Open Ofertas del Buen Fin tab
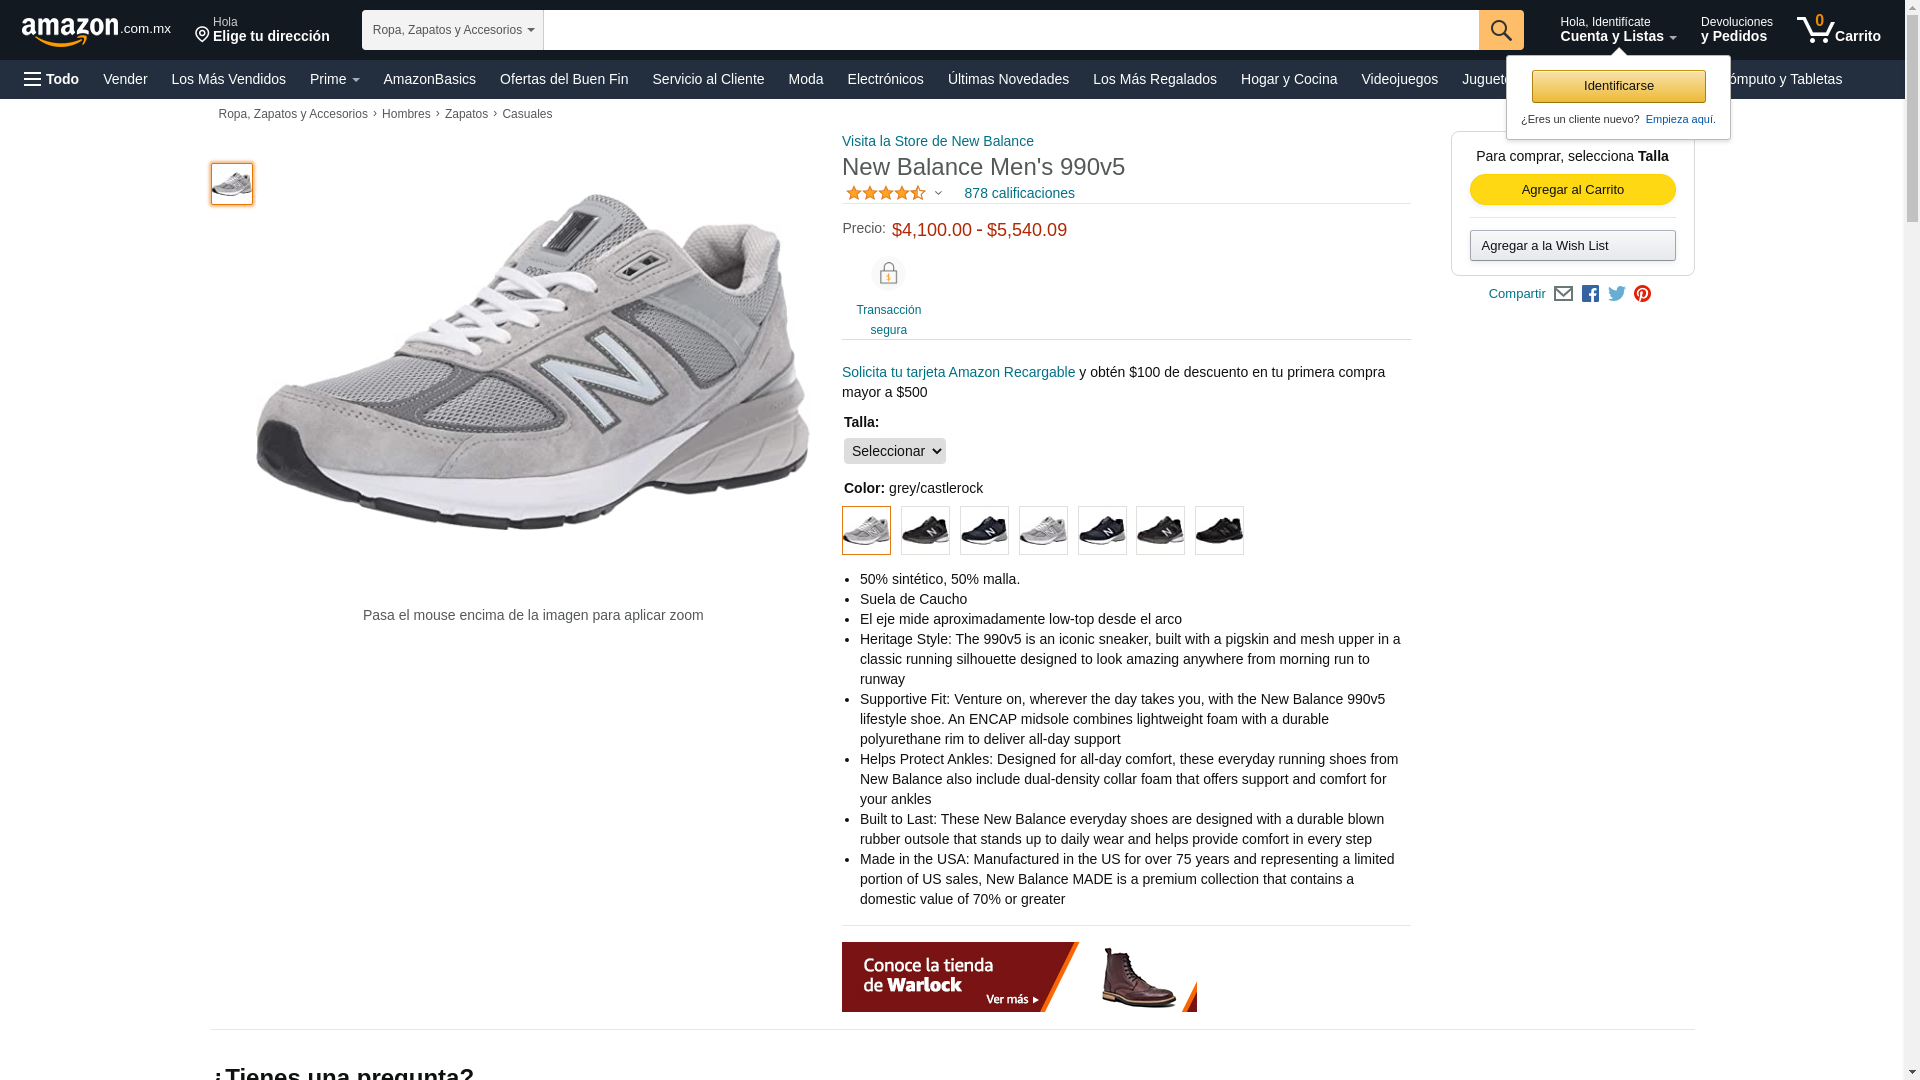The image size is (1920, 1080). (564, 79)
